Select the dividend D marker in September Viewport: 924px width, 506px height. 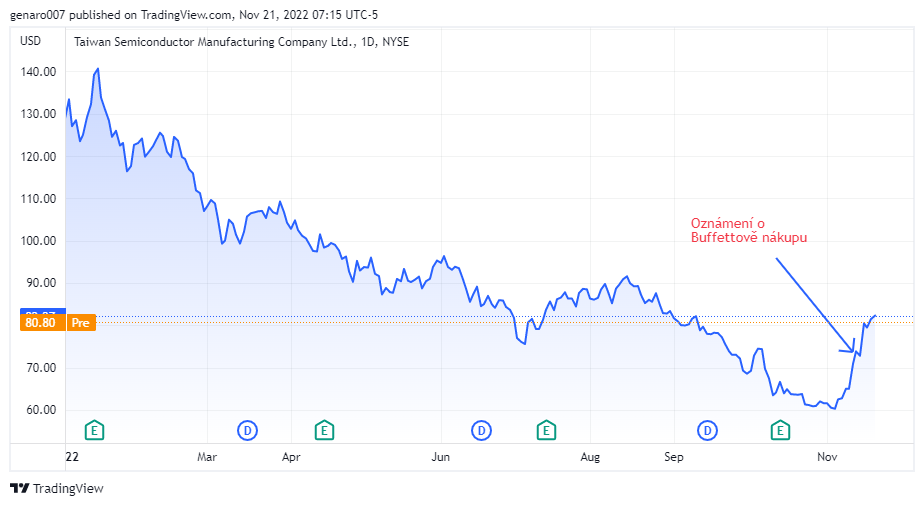[707, 431]
